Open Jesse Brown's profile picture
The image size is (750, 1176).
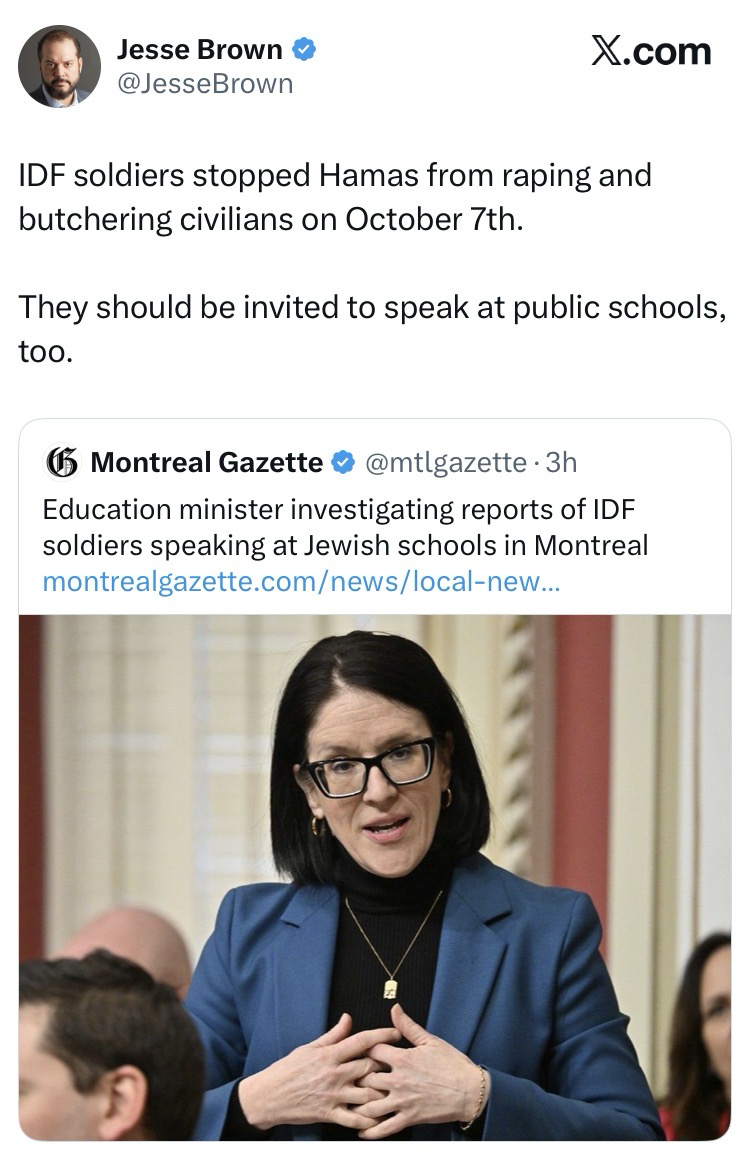pyautogui.click(x=59, y=66)
